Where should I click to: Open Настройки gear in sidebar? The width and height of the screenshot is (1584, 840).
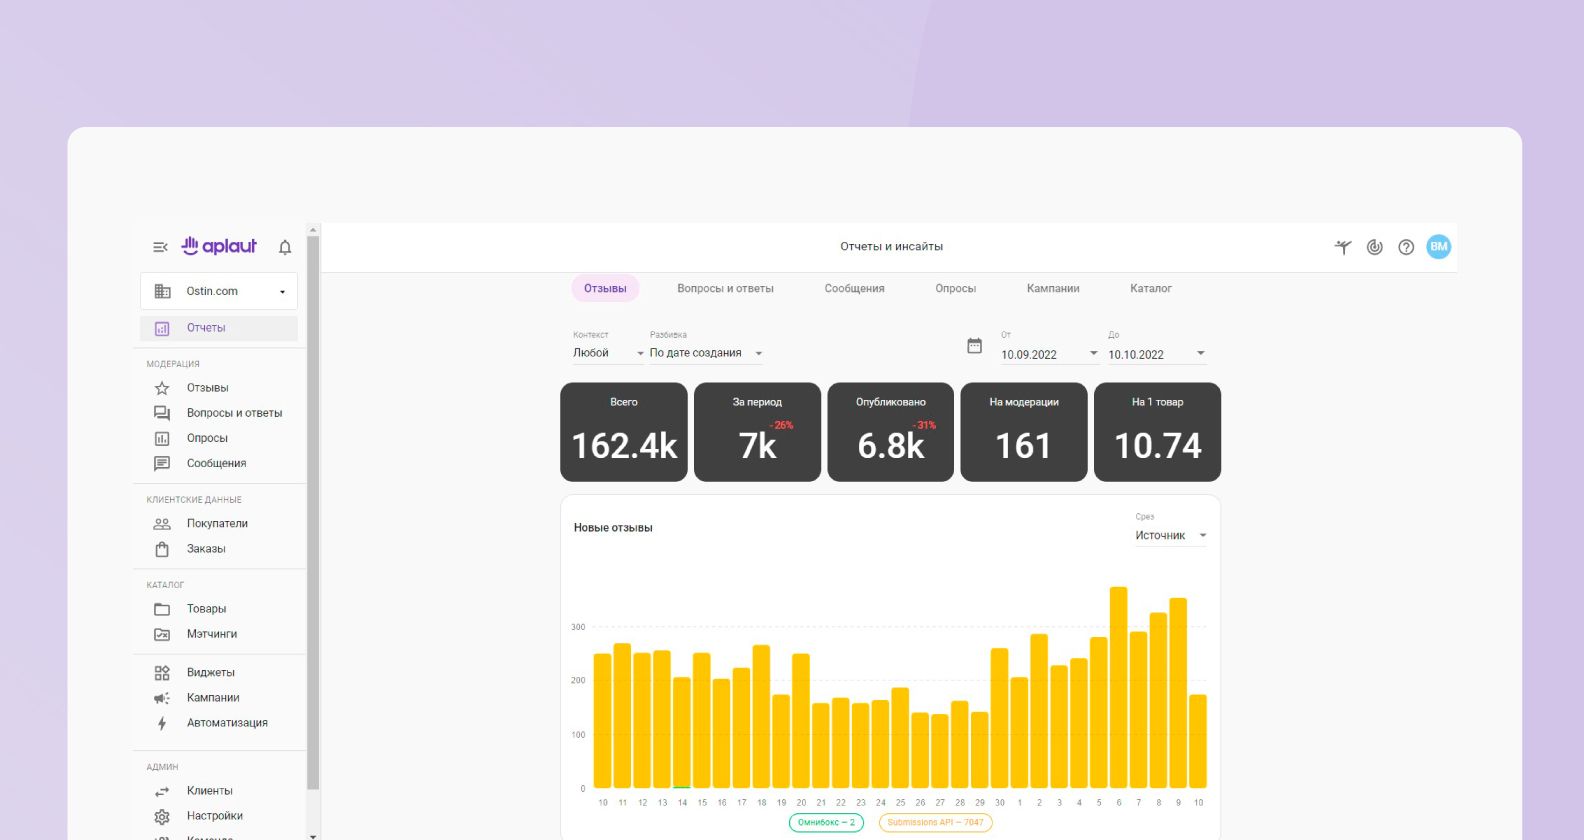coord(214,816)
